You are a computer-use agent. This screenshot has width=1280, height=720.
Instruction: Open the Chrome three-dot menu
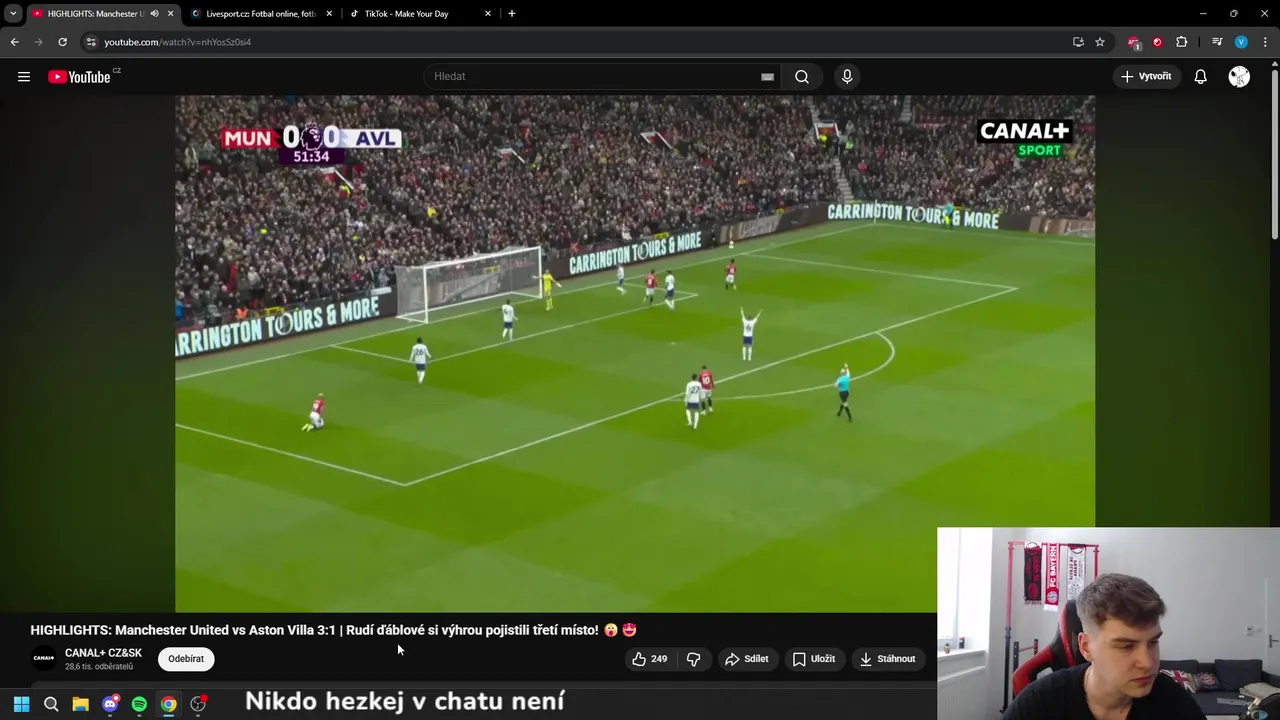1265,42
